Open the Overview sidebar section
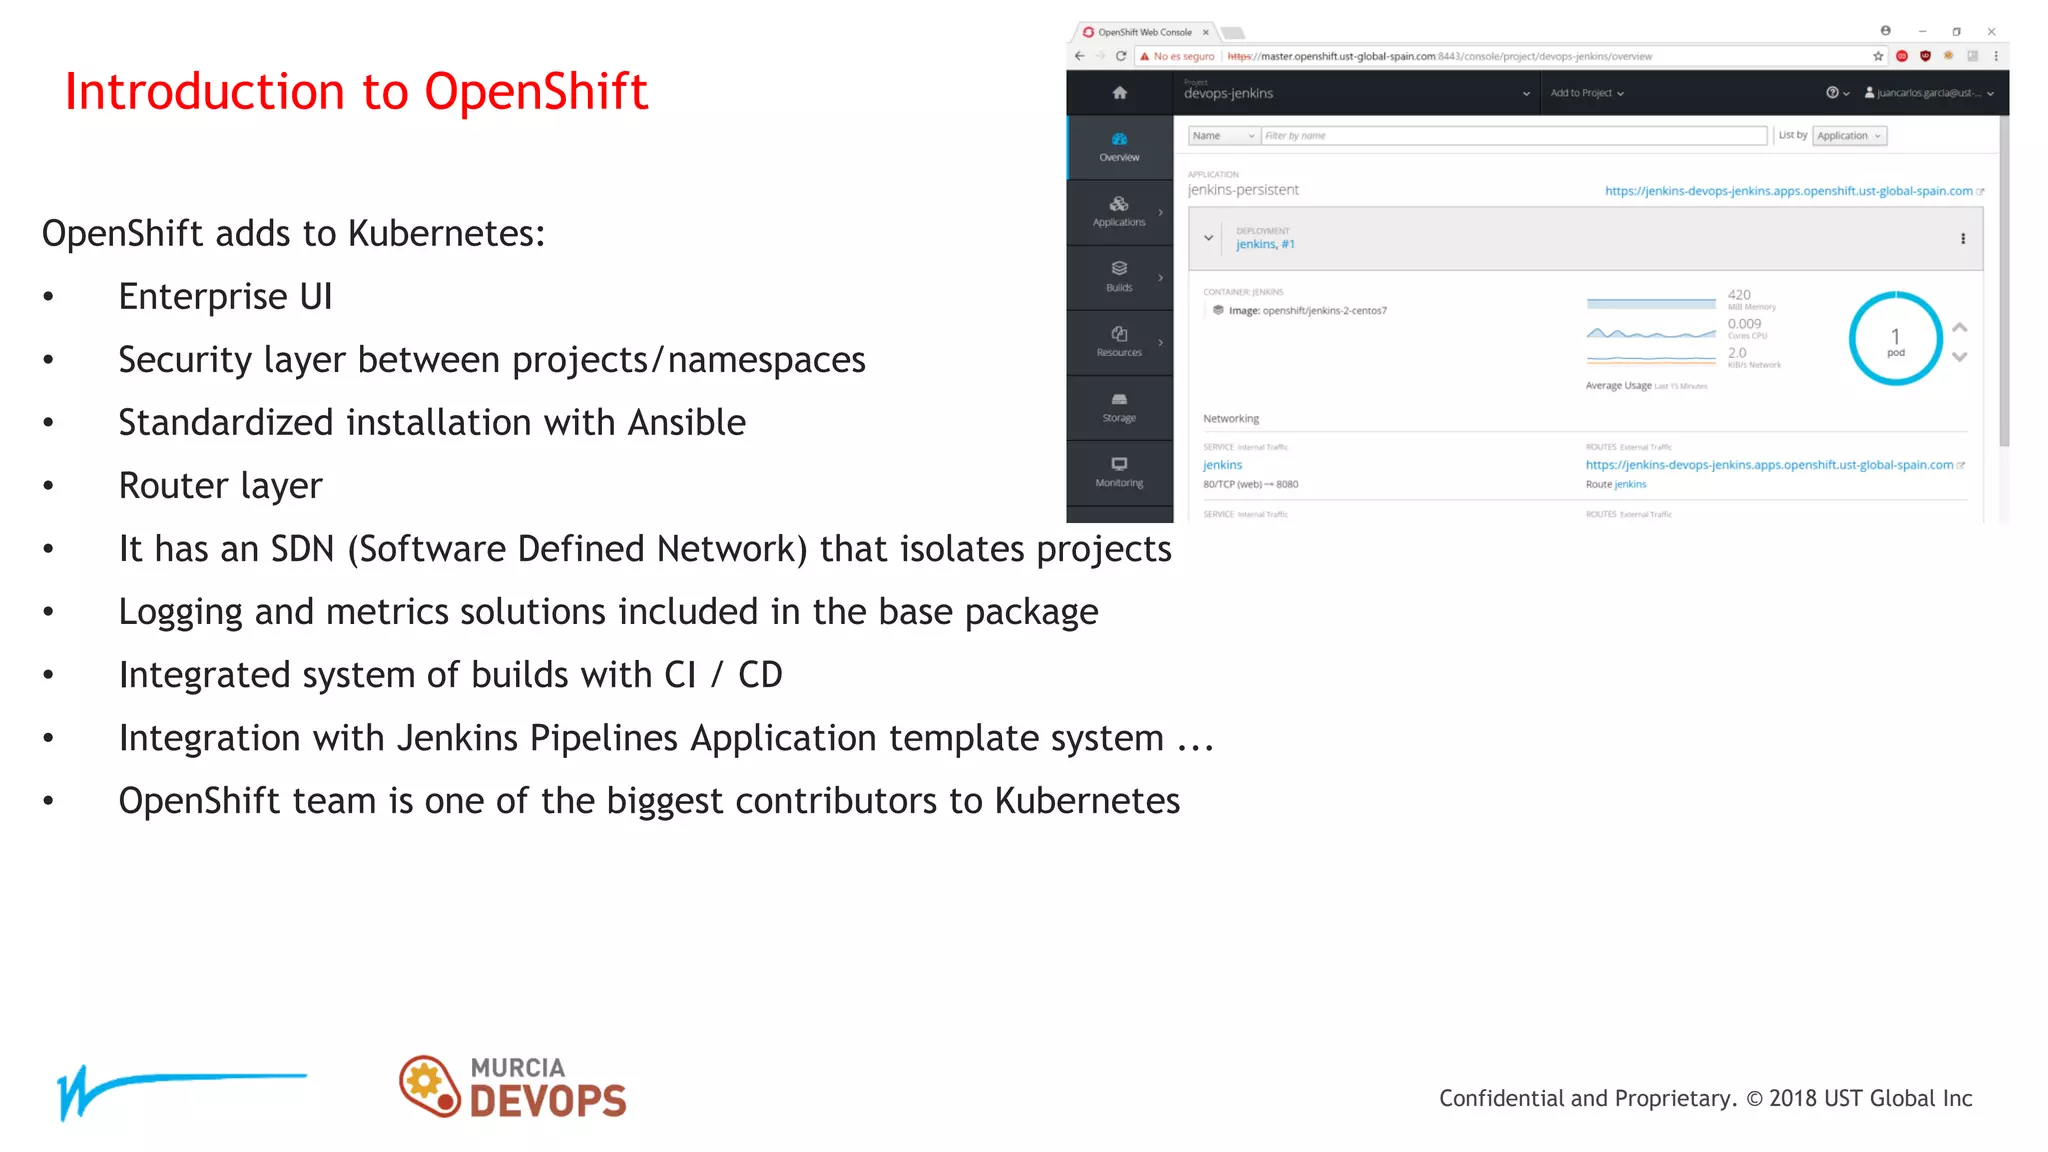This screenshot has width=2048, height=1152. coord(1119,147)
